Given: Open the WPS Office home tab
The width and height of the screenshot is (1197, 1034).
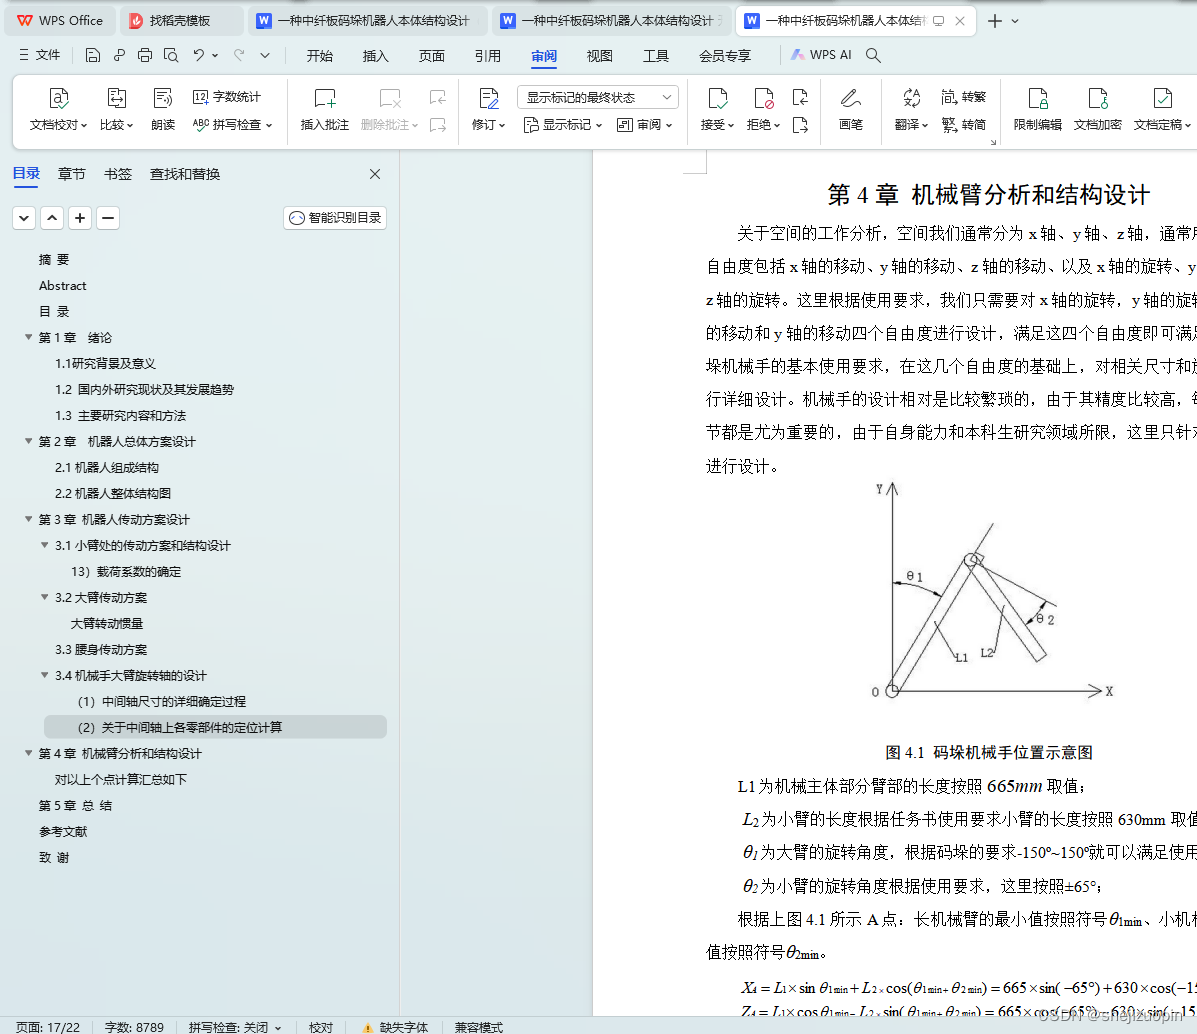Looking at the screenshot, I should coord(60,21).
